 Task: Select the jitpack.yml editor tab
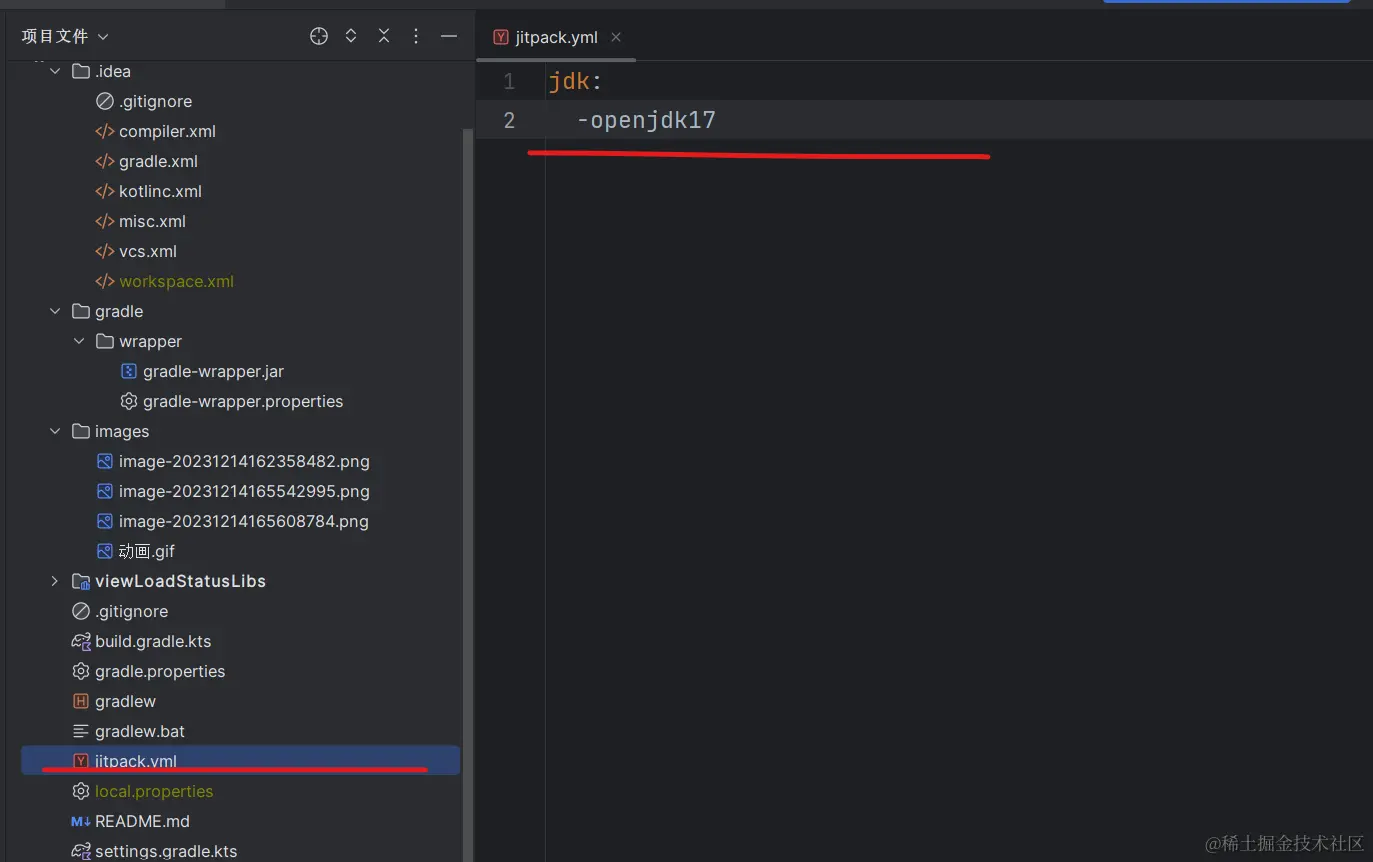click(x=556, y=37)
